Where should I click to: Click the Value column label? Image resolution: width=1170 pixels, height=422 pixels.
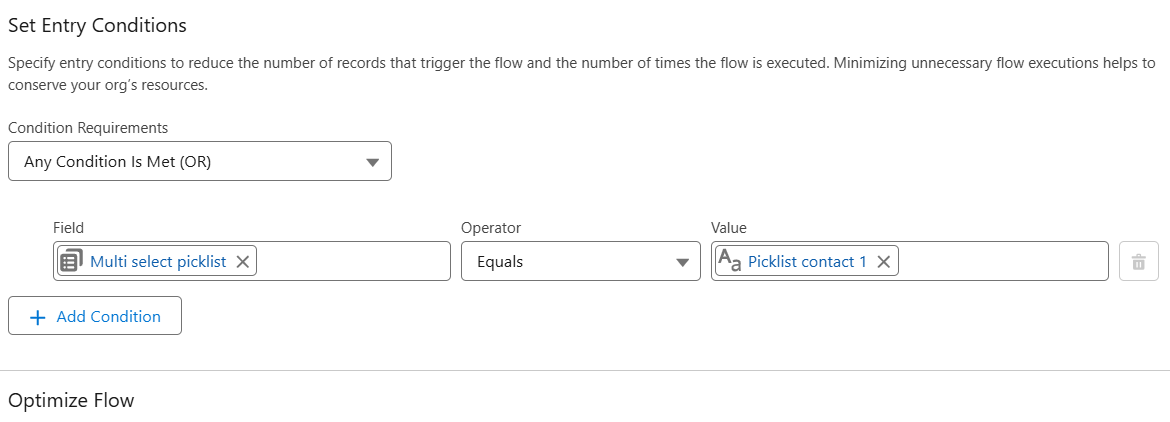(x=728, y=228)
